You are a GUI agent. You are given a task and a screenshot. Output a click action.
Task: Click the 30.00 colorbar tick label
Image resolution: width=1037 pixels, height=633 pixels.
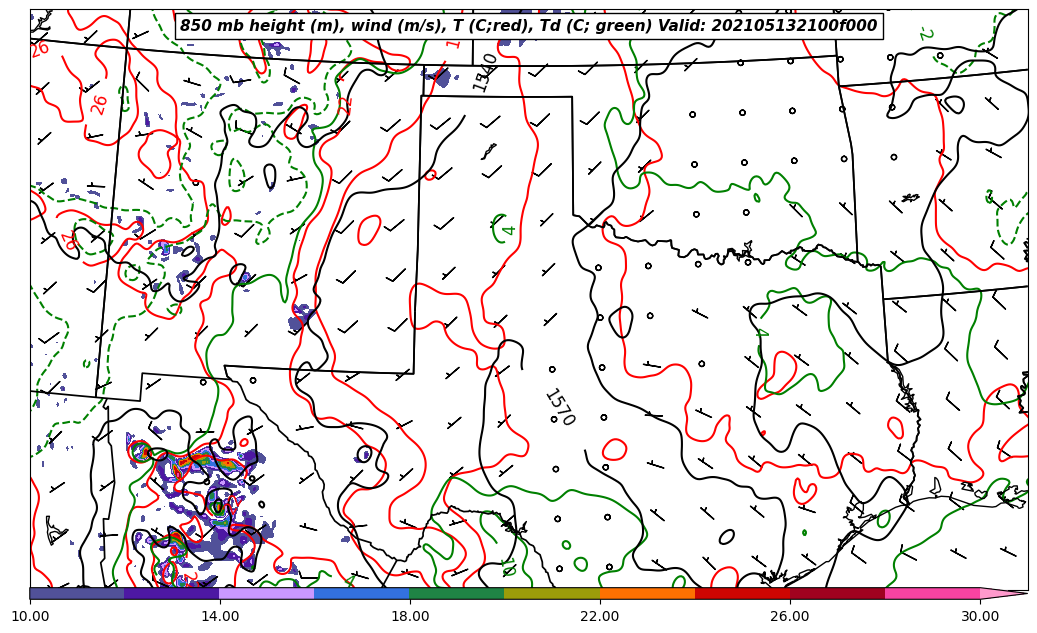pos(980,616)
